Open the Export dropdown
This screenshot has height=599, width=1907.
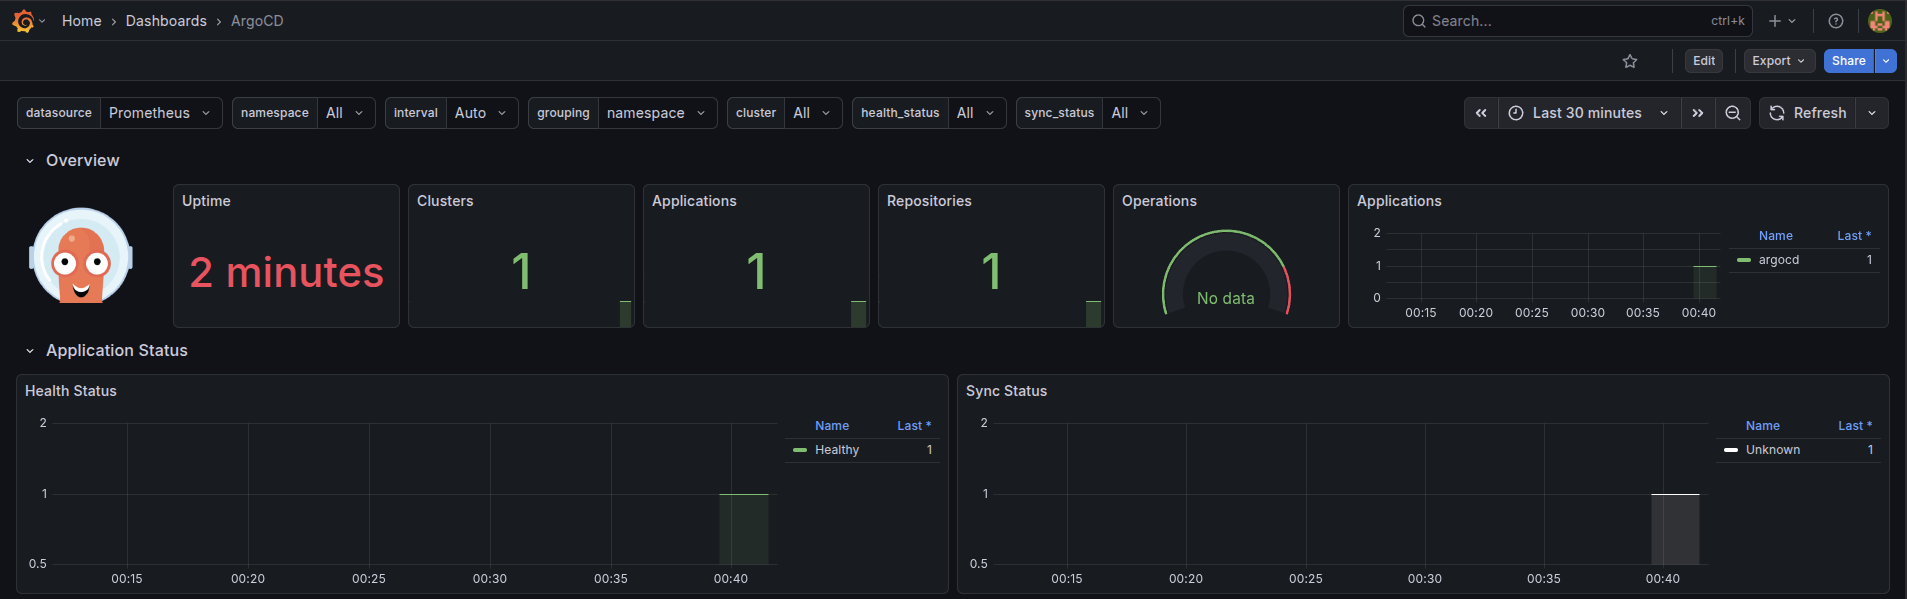1779,61
